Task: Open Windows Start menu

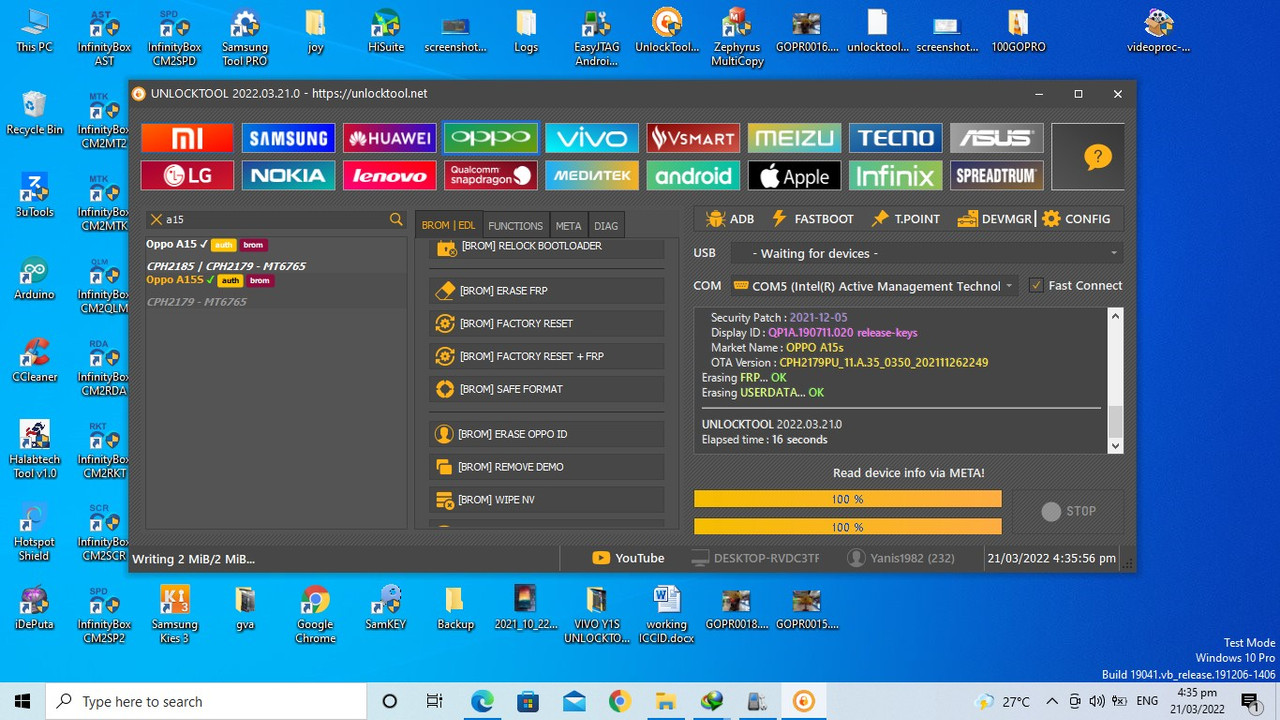Action: (x=23, y=701)
